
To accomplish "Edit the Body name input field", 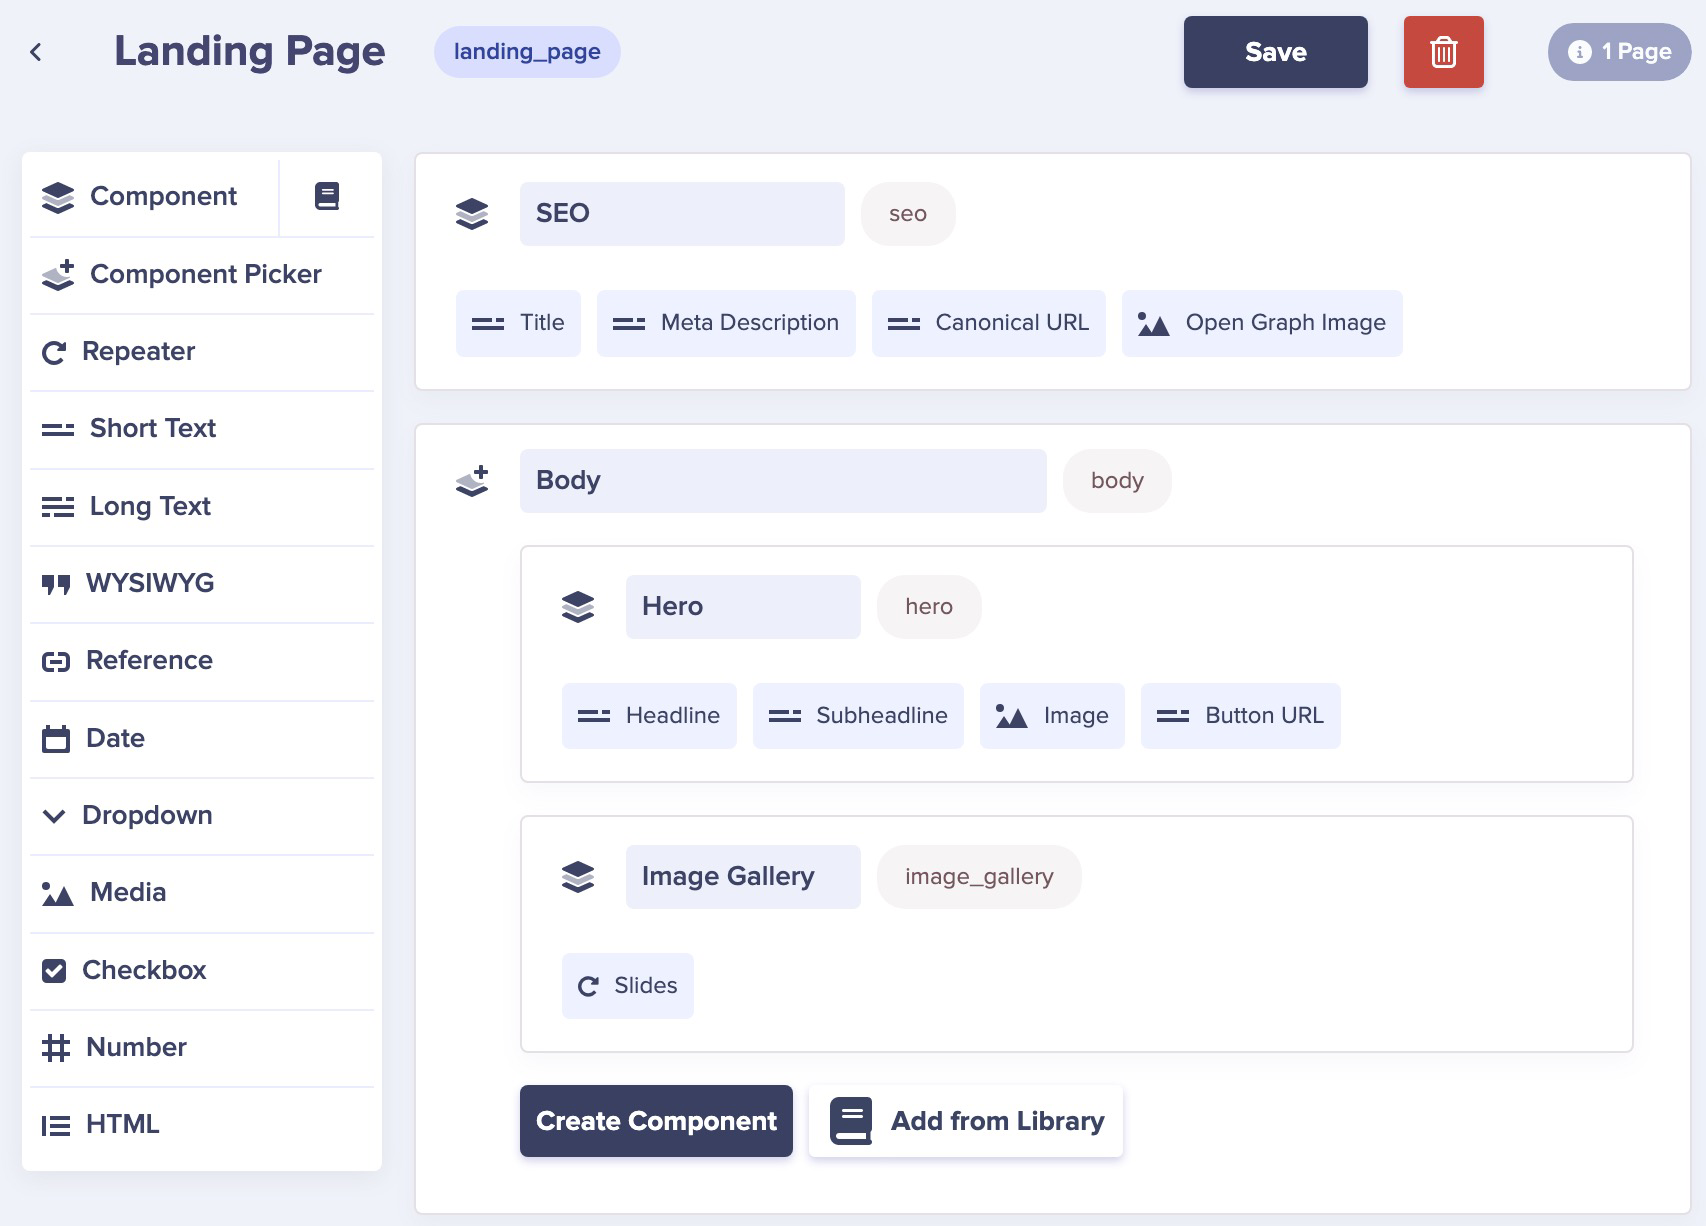I will click(x=782, y=481).
